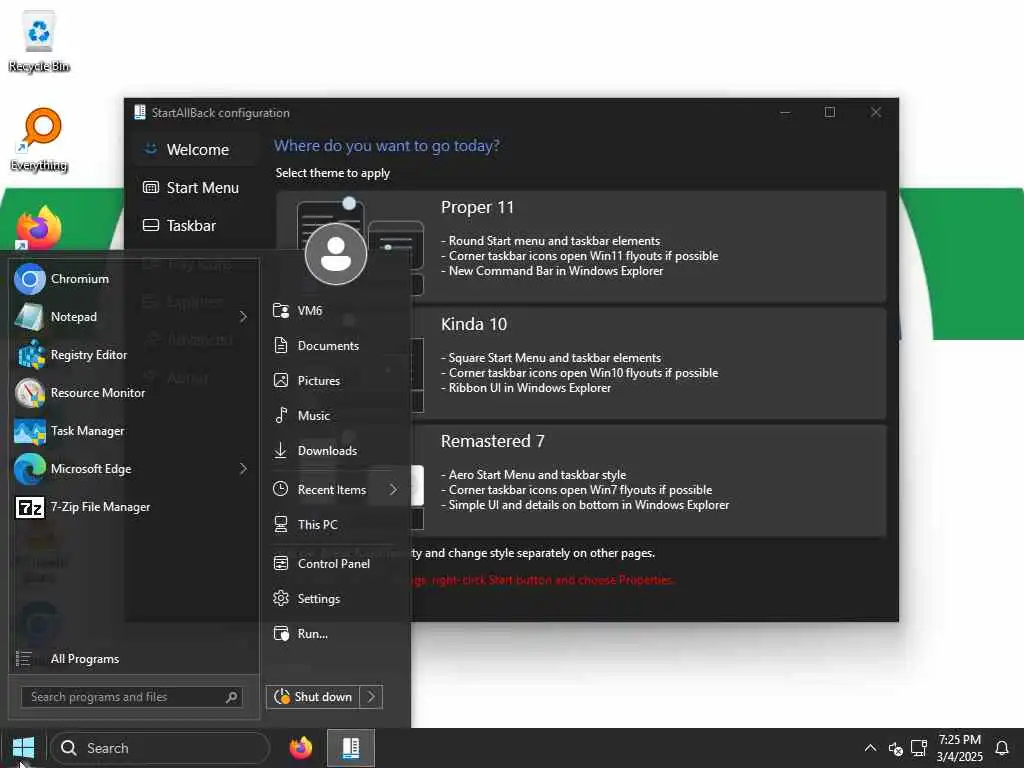
Task: Open Chromium from the Start menu
Action: click(x=134, y=279)
